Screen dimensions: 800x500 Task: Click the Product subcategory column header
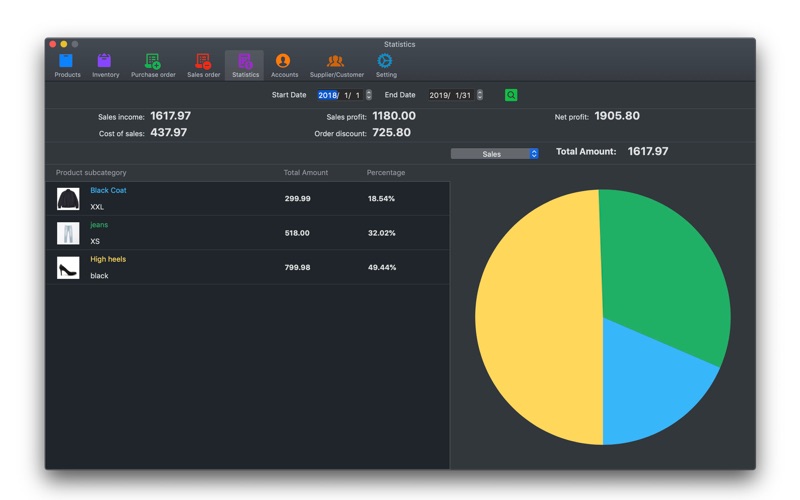tap(91, 172)
